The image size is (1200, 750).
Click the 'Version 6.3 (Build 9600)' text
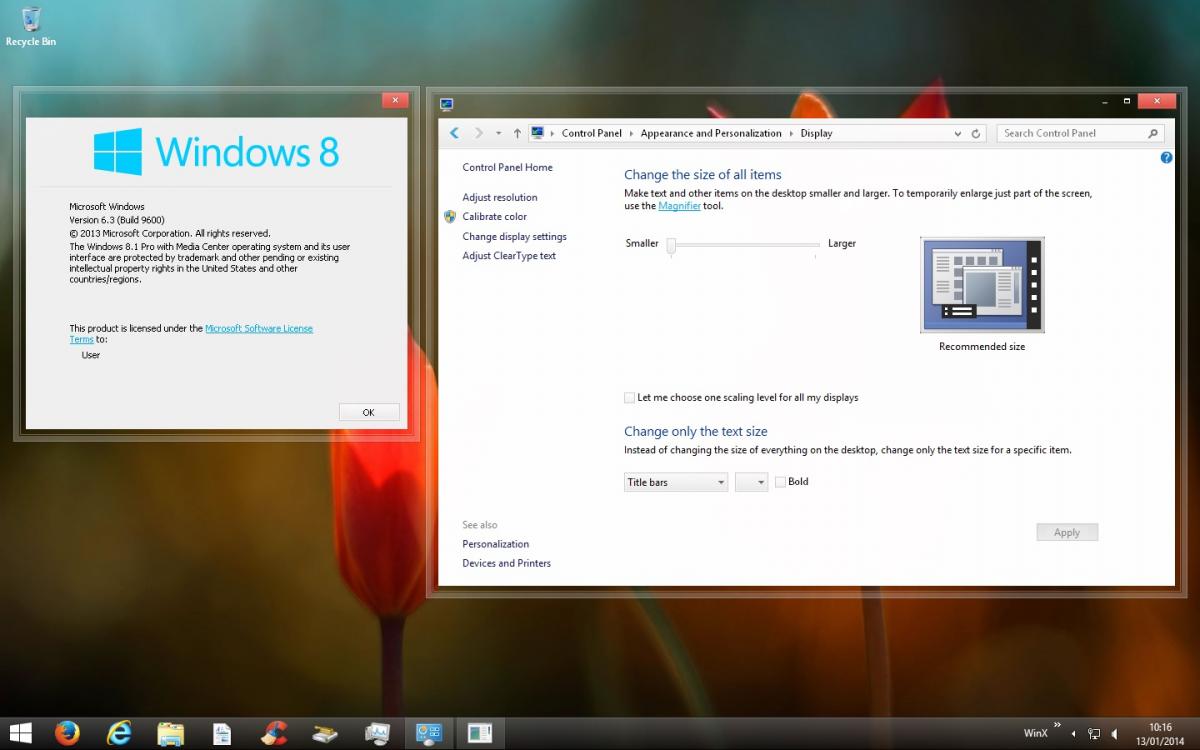(117, 219)
